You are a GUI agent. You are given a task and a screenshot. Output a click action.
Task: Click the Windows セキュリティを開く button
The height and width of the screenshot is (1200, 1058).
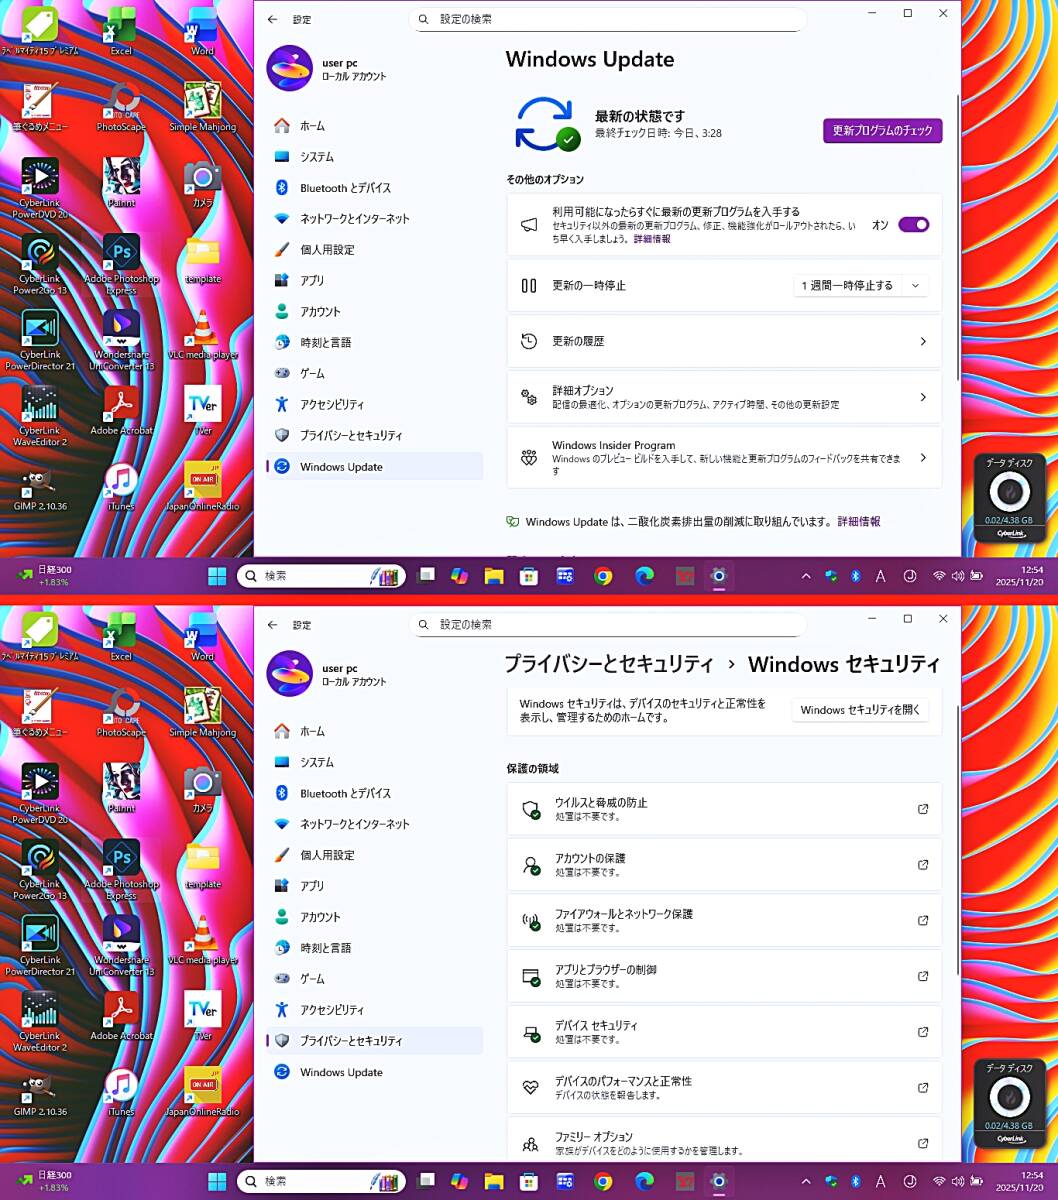click(860, 710)
